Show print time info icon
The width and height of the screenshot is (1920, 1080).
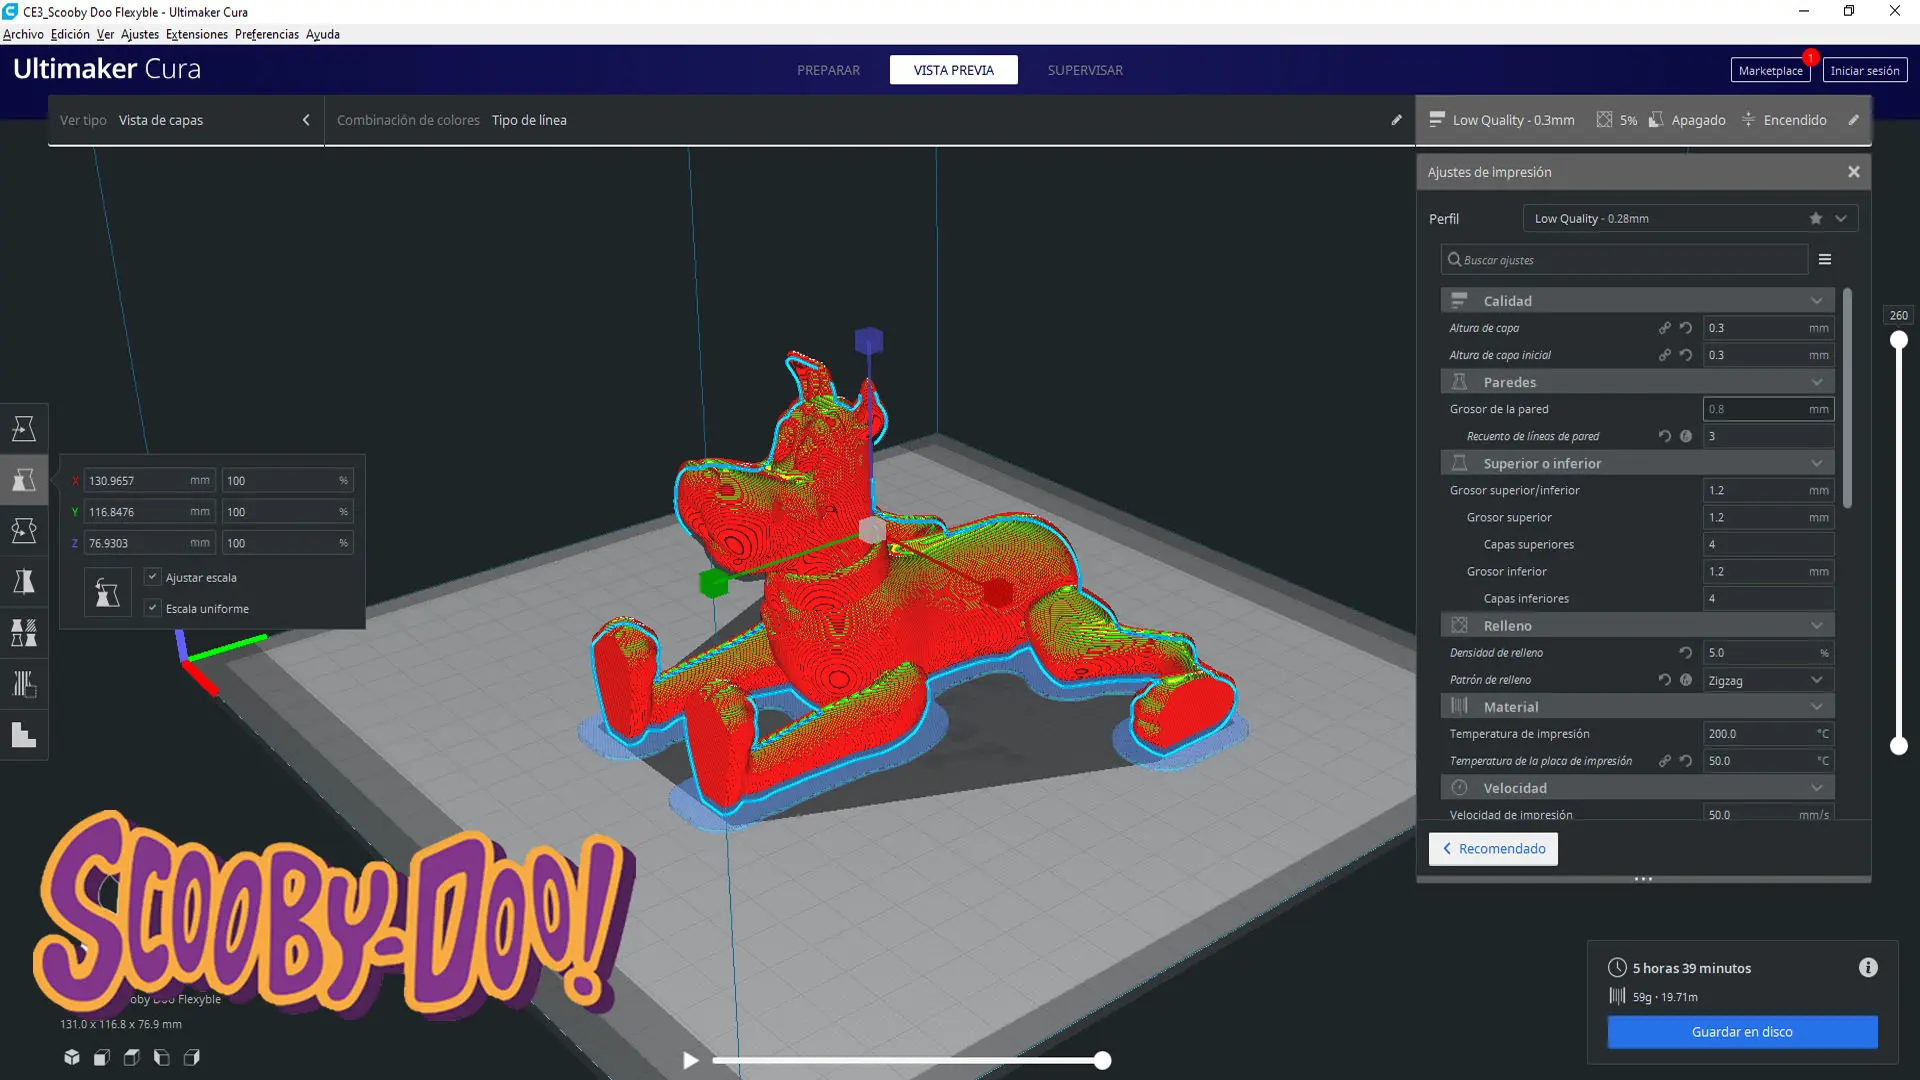tap(1868, 967)
